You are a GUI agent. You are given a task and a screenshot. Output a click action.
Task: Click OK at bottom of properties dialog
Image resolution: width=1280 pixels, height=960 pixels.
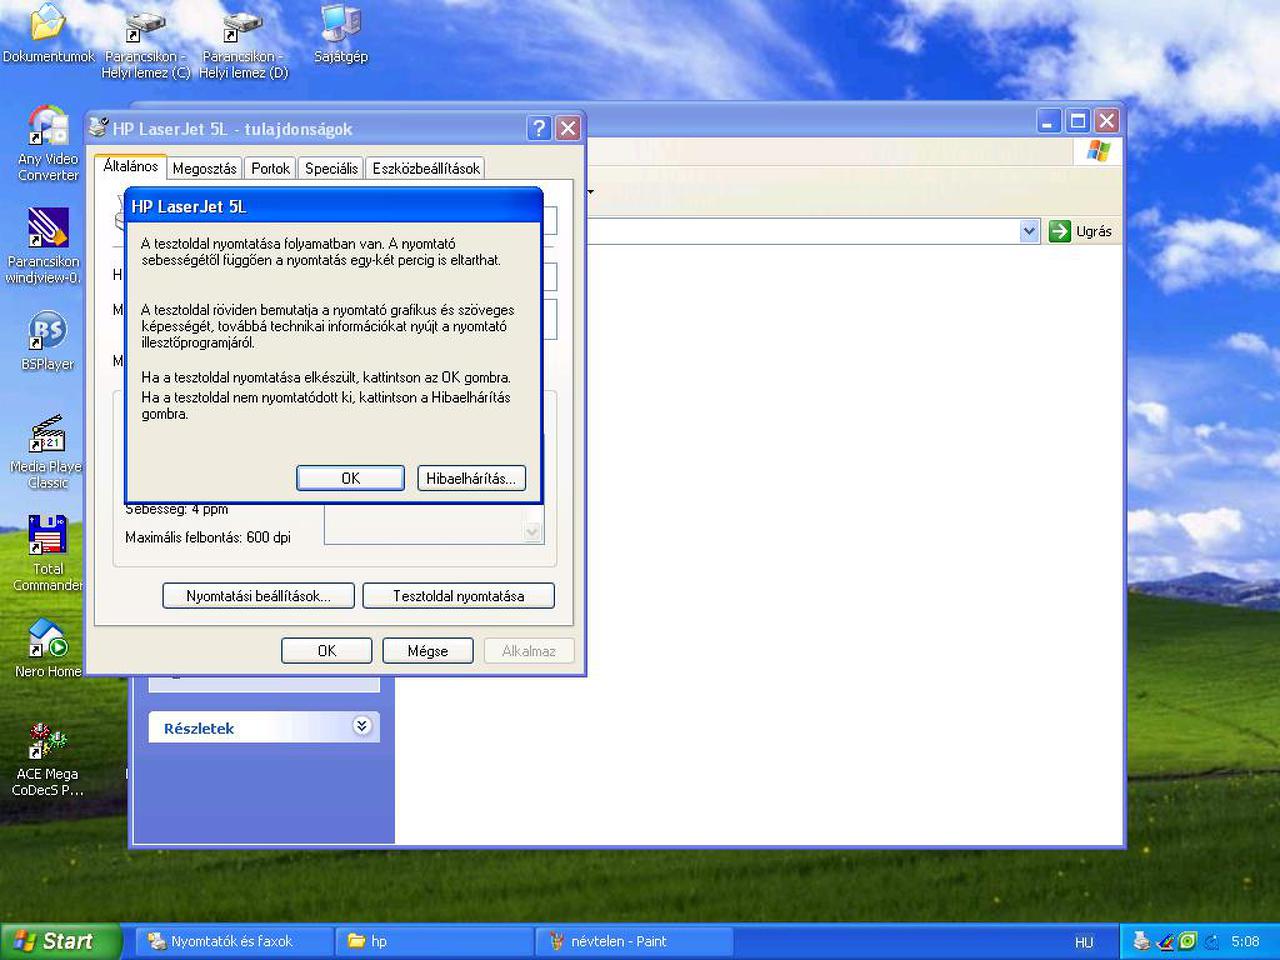click(x=327, y=651)
